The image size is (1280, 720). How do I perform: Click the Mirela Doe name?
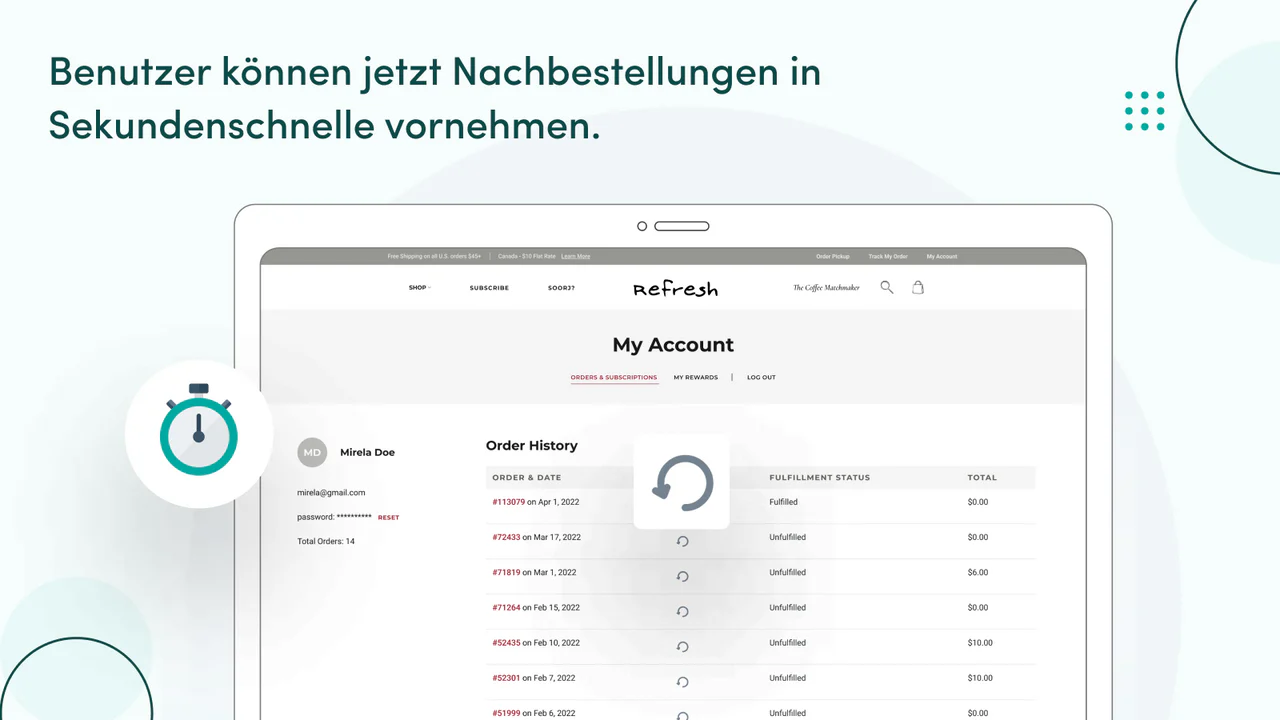367,452
